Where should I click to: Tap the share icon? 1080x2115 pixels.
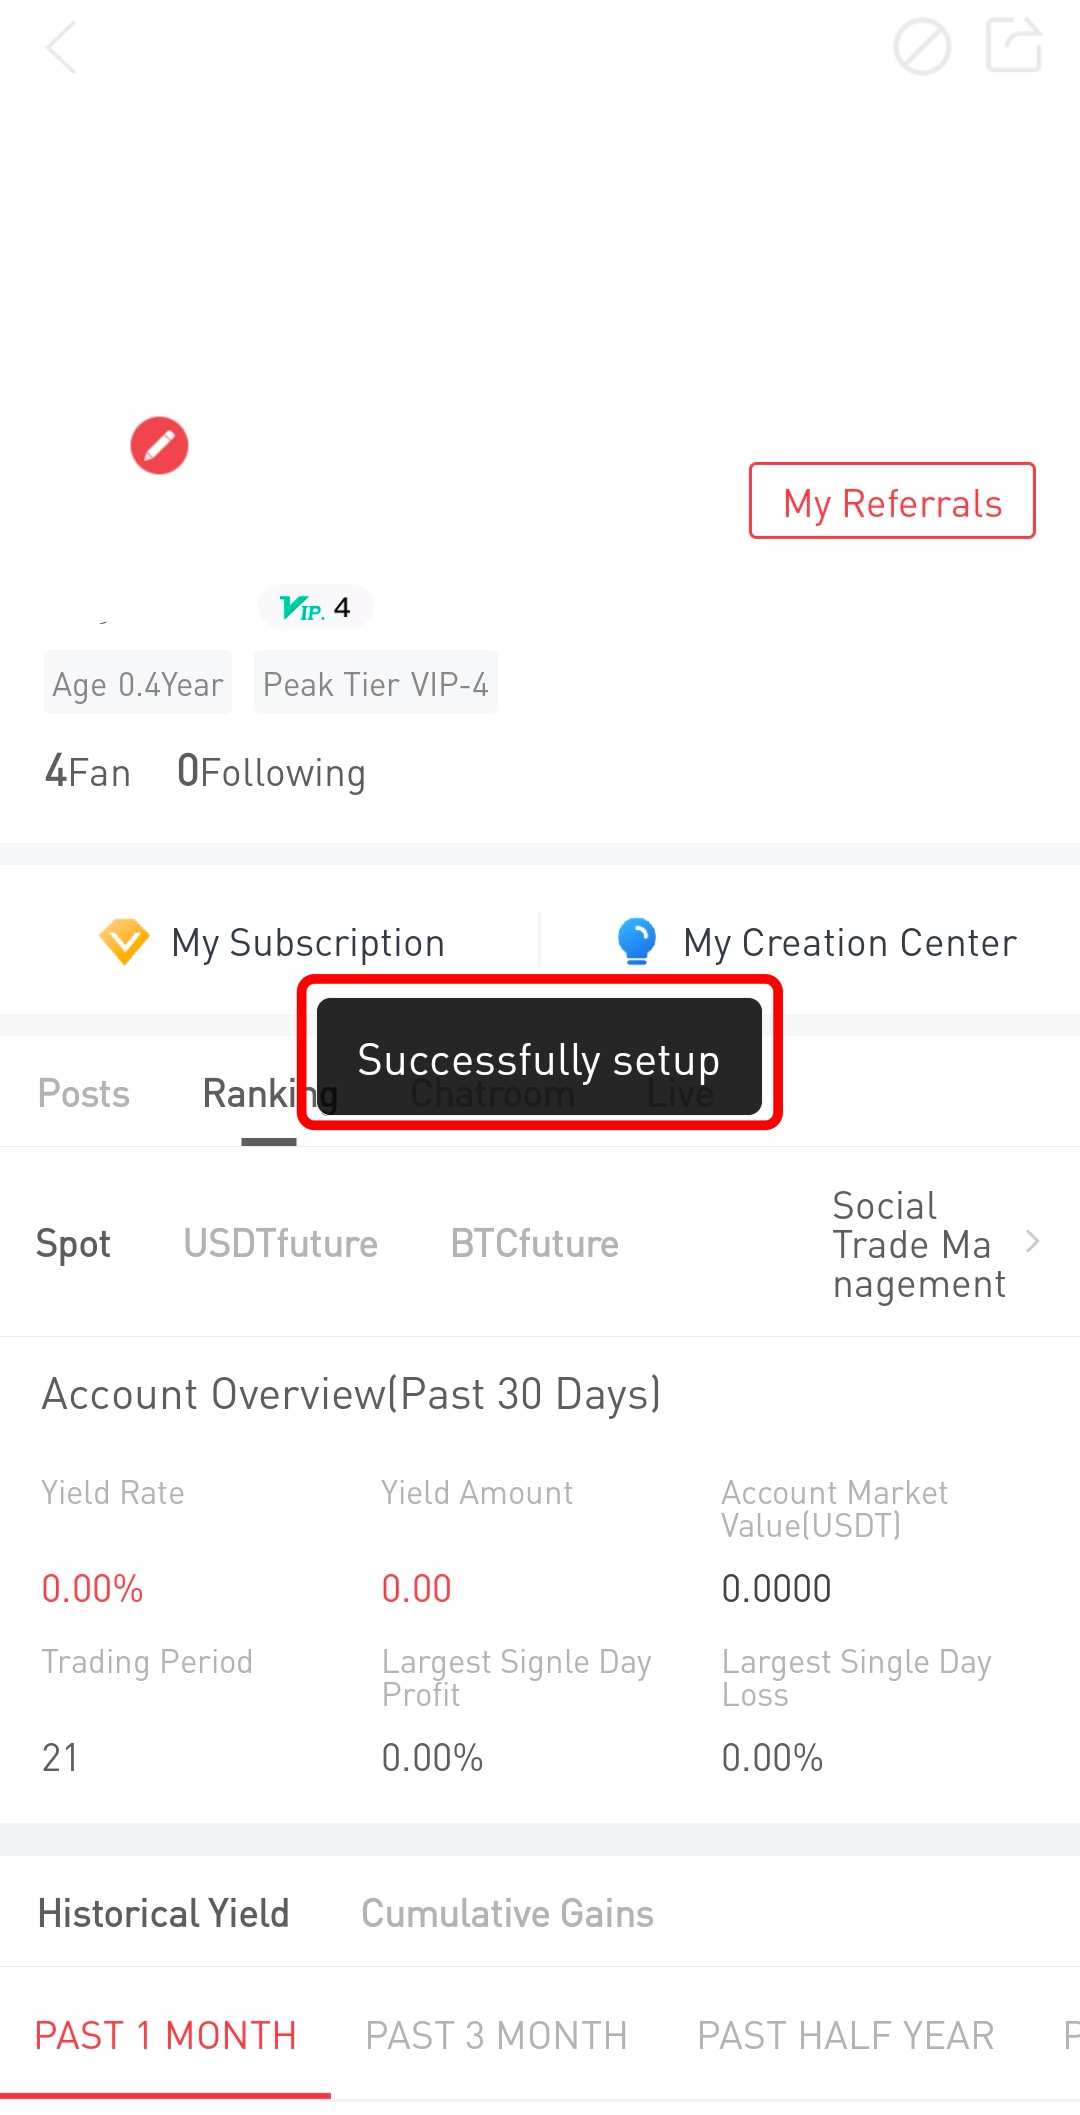tap(1014, 46)
